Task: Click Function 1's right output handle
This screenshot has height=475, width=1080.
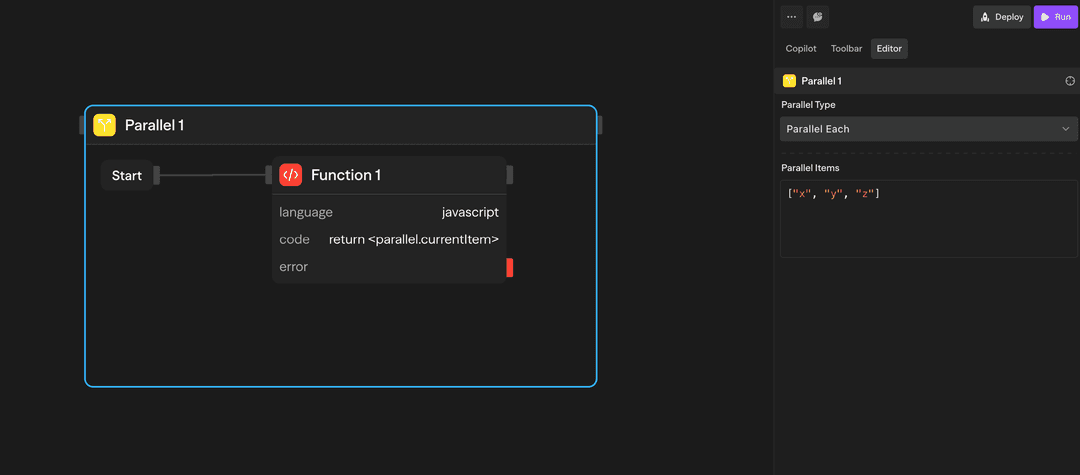Action: click(510, 175)
